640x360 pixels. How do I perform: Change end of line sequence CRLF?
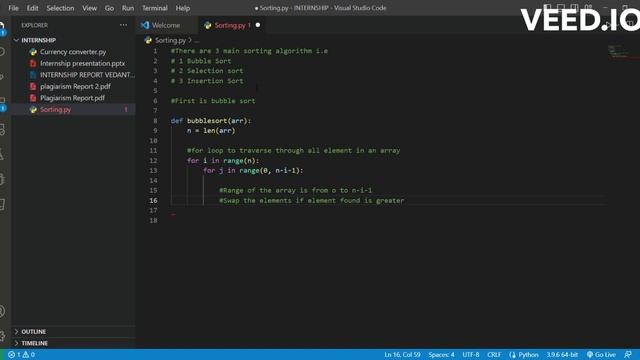(494, 354)
